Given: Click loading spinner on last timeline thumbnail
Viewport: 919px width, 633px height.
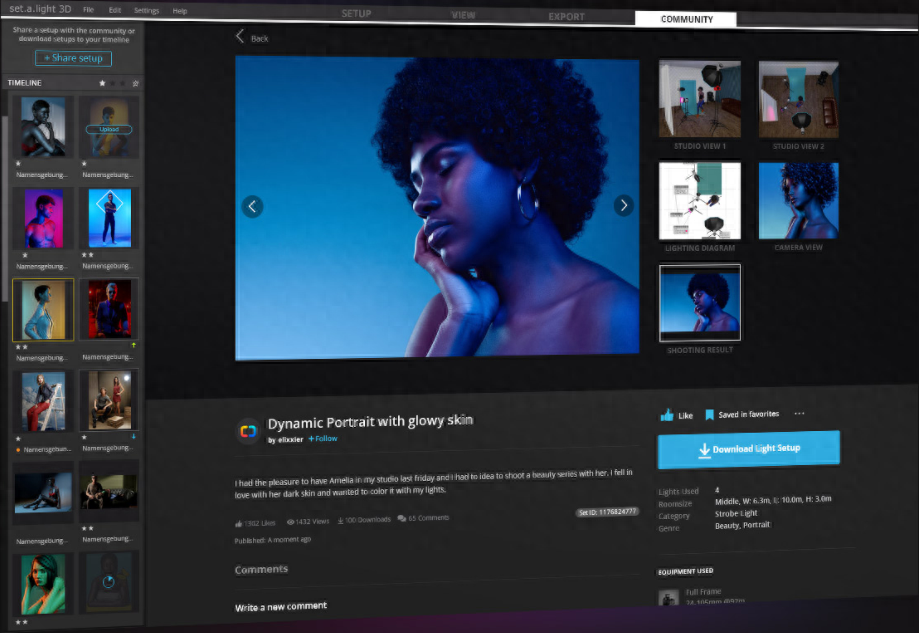Looking at the screenshot, I should coord(108,581).
